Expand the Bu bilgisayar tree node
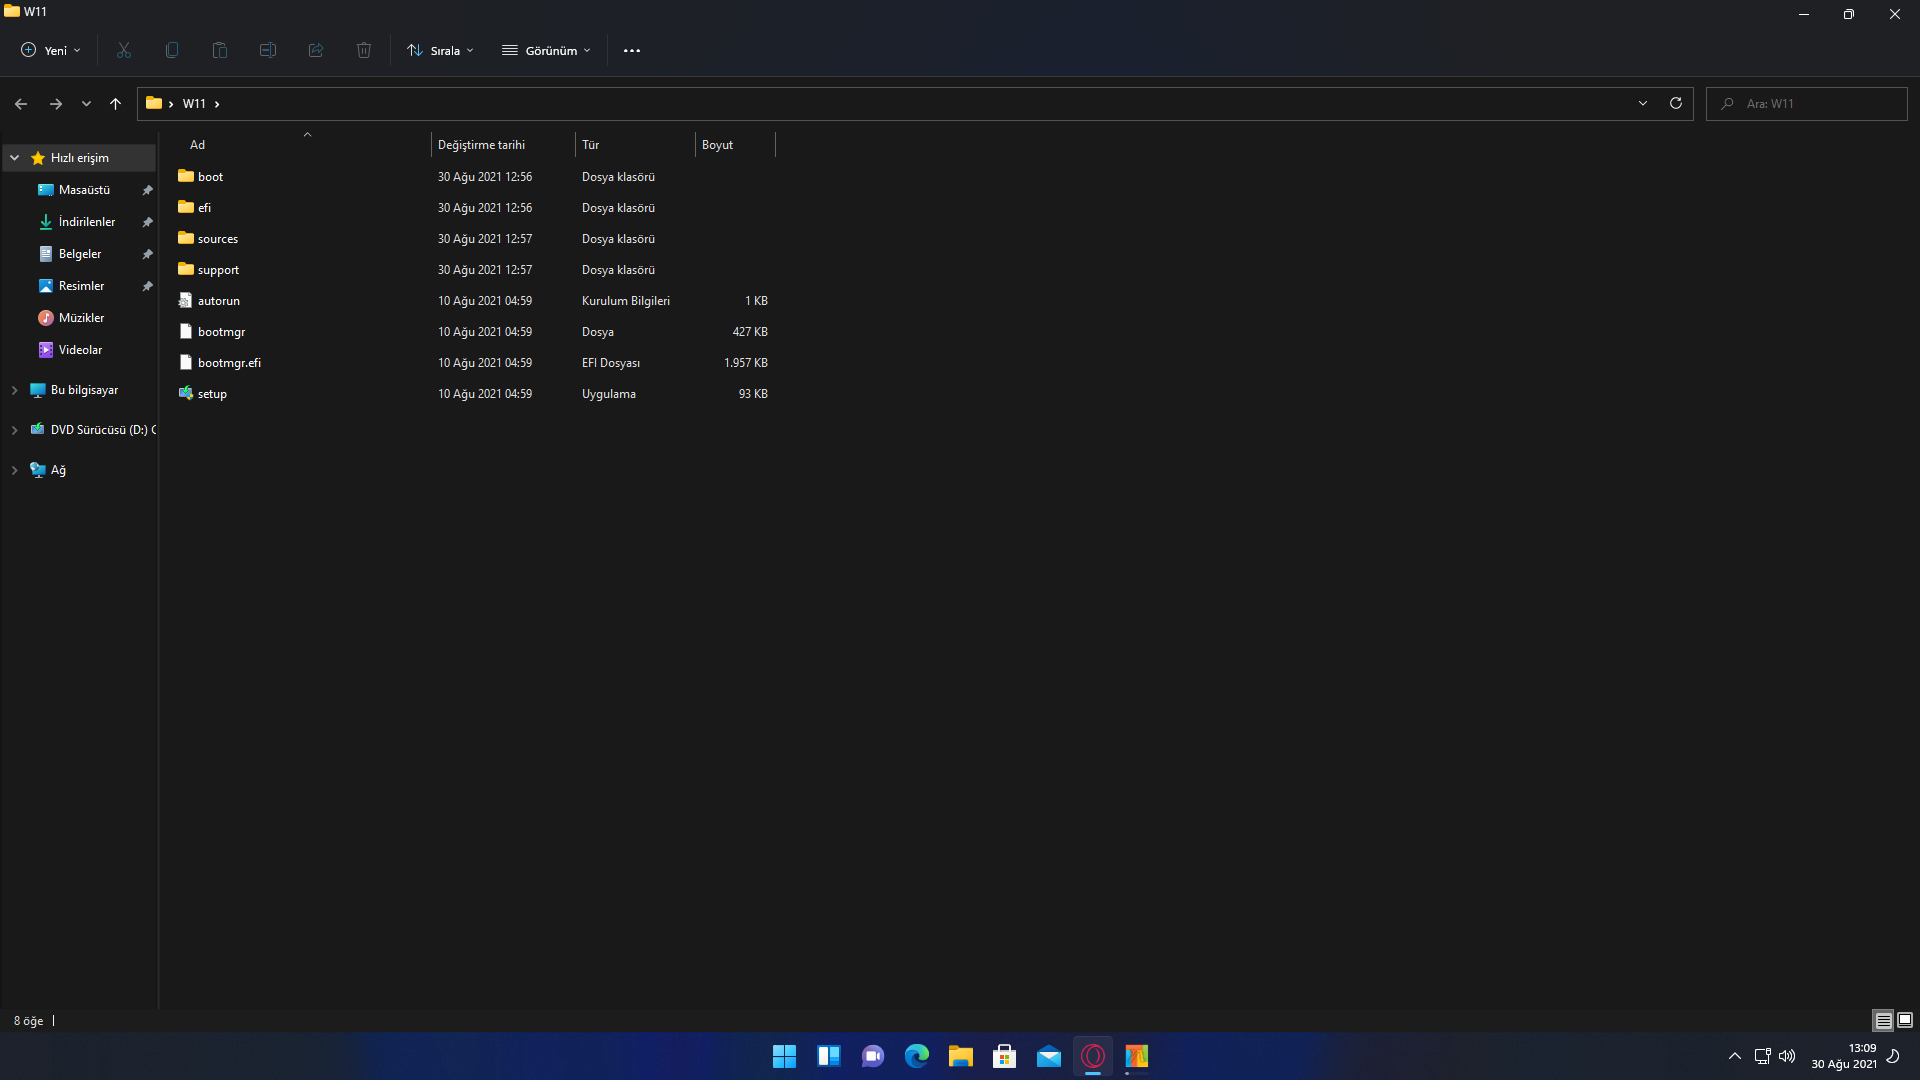Image resolution: width=1920 pixels, height=1080 pixels. click(15, 390)
